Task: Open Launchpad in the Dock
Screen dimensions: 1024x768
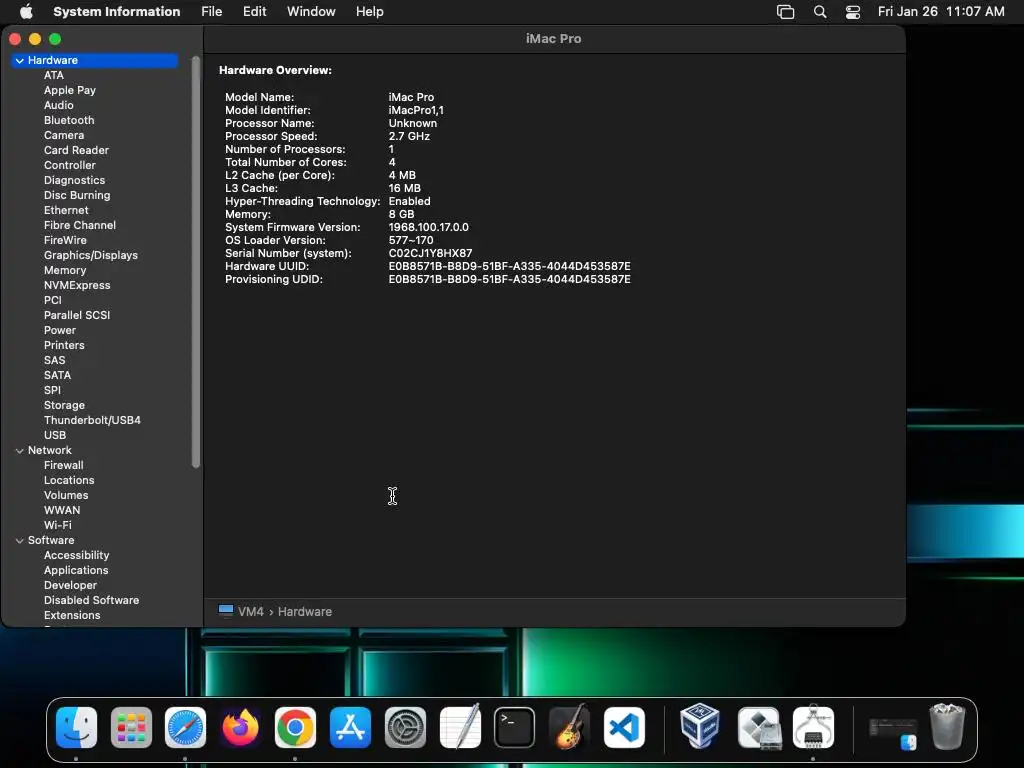Action: pyautogui.click(x=131, y=727)
